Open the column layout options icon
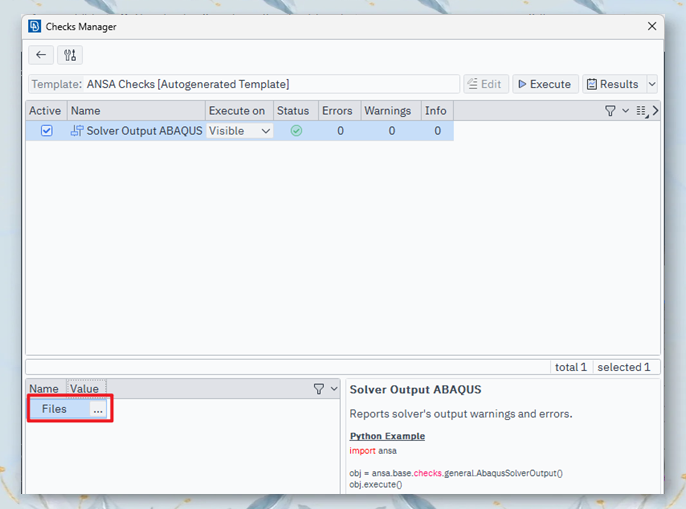This screenshot has width=686, height=509. point(642,111)
